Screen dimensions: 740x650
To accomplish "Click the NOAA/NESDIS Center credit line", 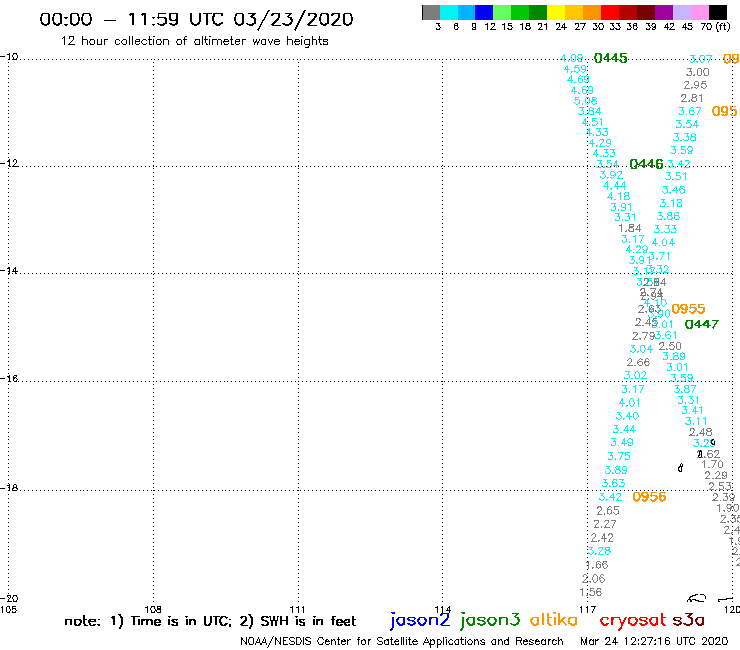I will (402, 641).
